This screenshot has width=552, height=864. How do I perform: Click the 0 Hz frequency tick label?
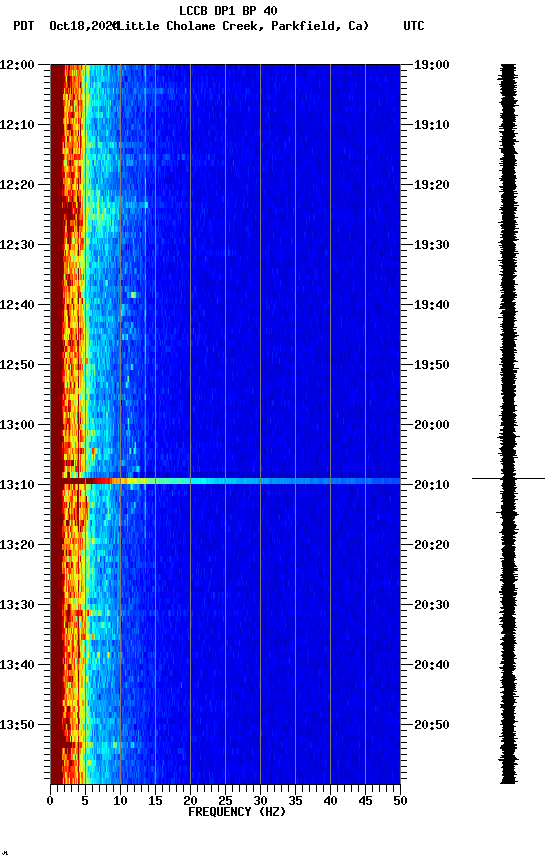coord(50,802)
